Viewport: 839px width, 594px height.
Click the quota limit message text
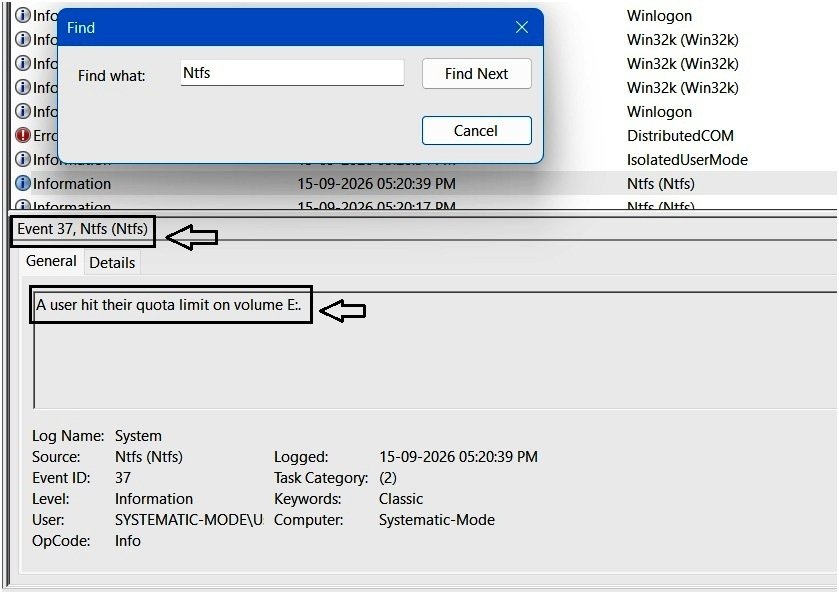(169, 305)
